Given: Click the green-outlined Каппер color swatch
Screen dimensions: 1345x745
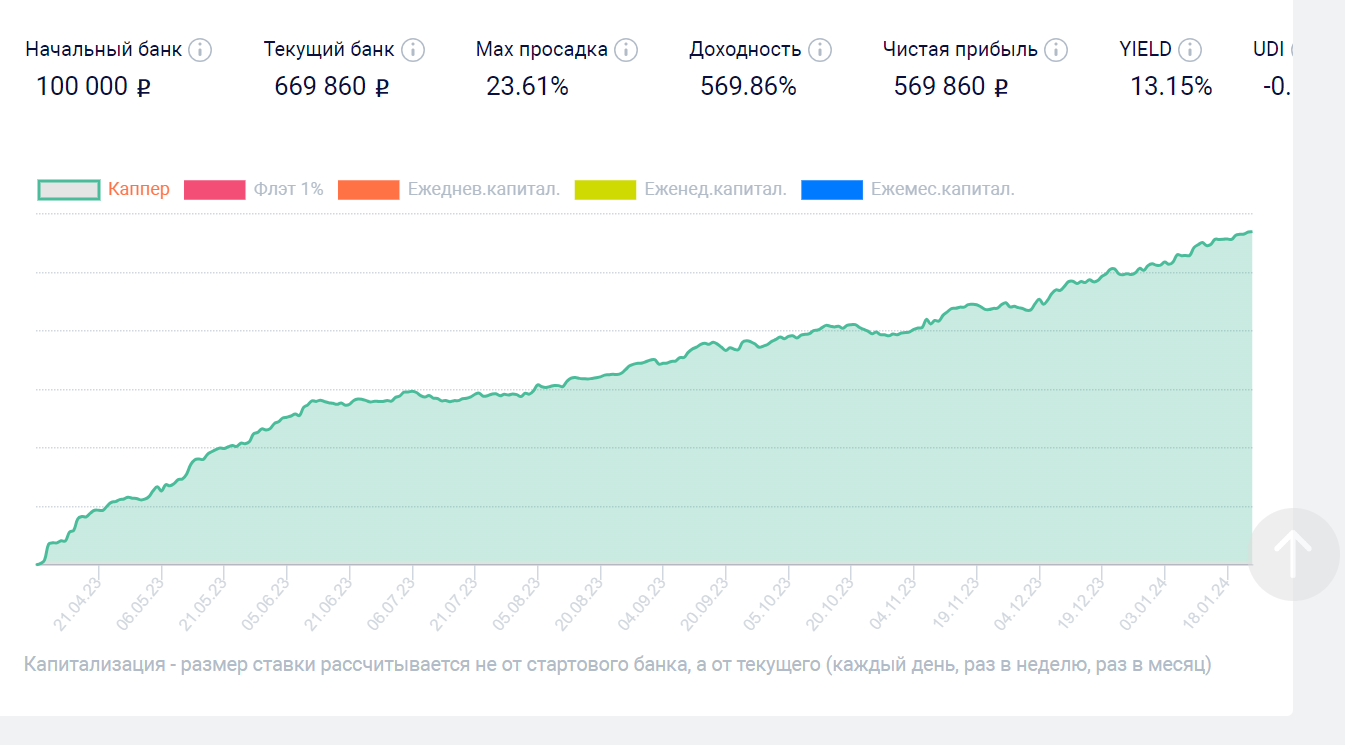Looking at the screenshot, I should coord(68,190).
